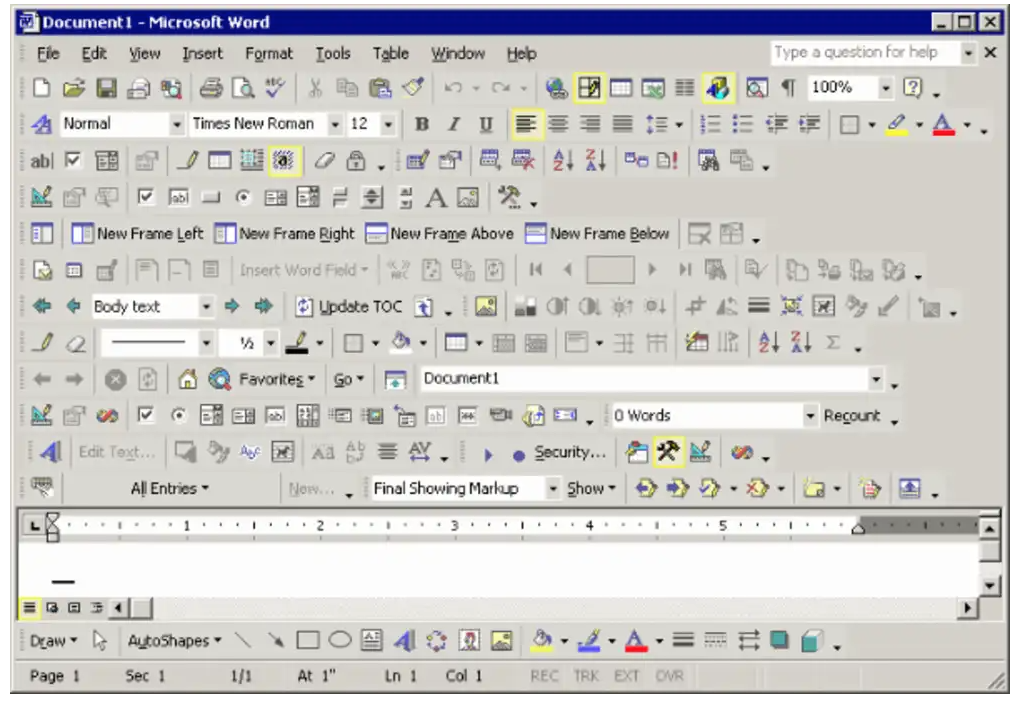Expand the 100% zoom dropdown

coord(885,88)
